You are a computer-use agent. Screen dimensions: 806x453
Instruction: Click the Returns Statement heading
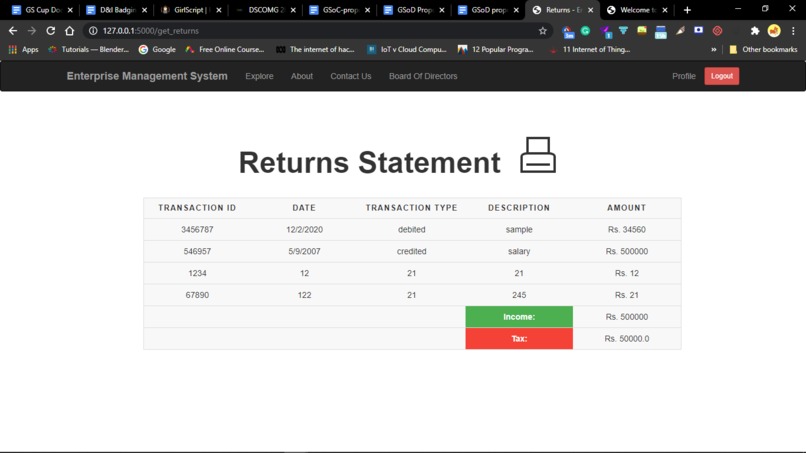[x=370, y=162]
